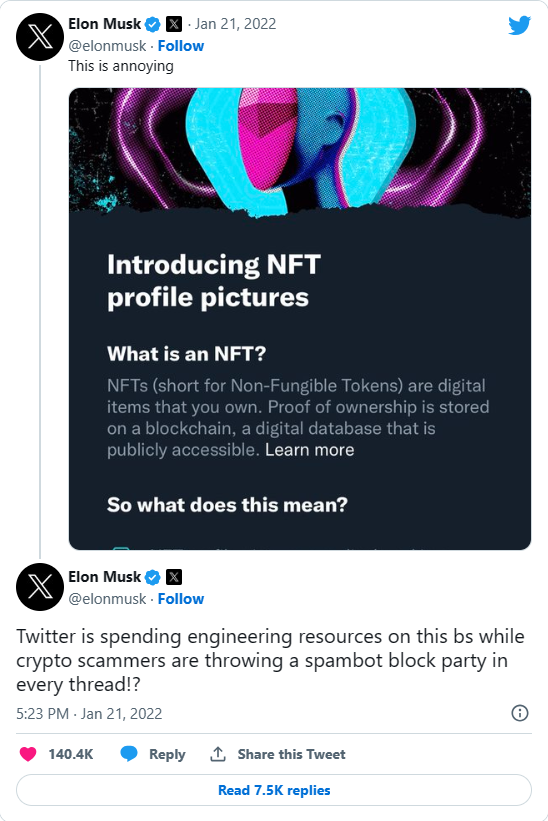Follow @elonmusk from the top tweet

coord(181,46)
